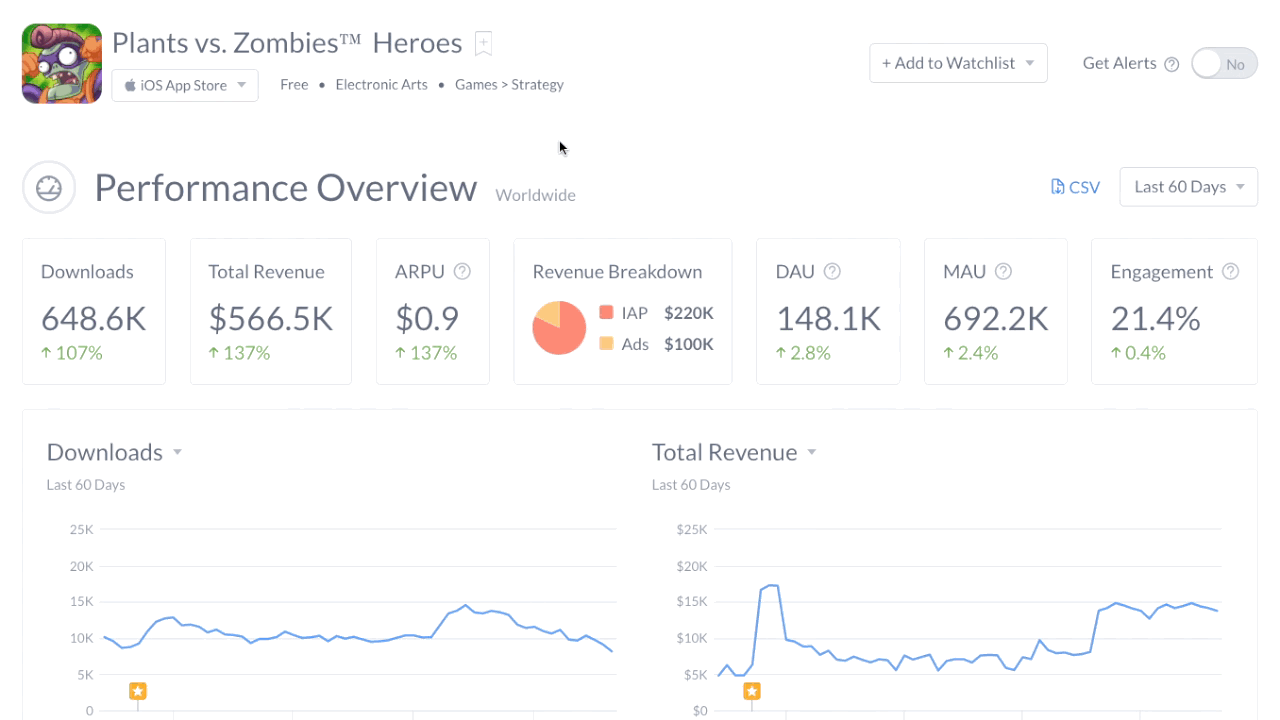Viewport: 1280px width, 720px height.
Task: Select the Revenue Breakdown pie chart
Action: [x=558, y=327]
